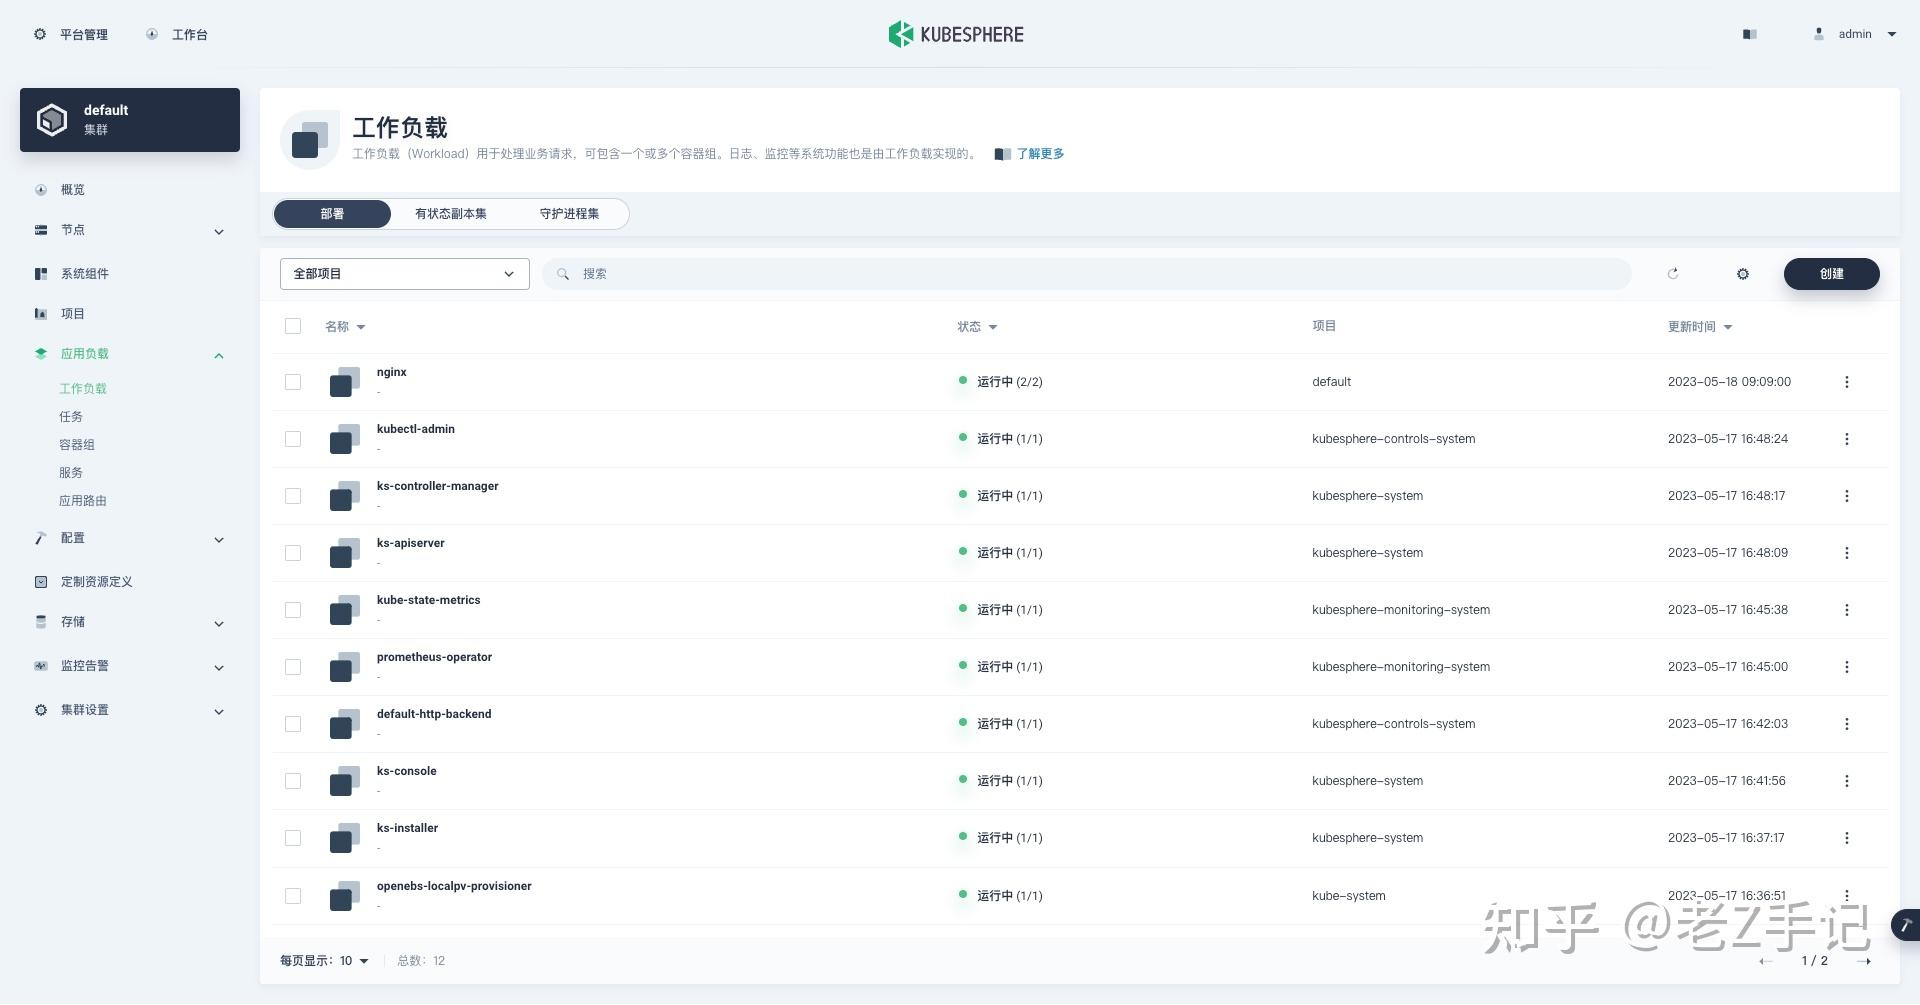
Task: Open Jobs (任务) in the sidebar
Action: 71,417
